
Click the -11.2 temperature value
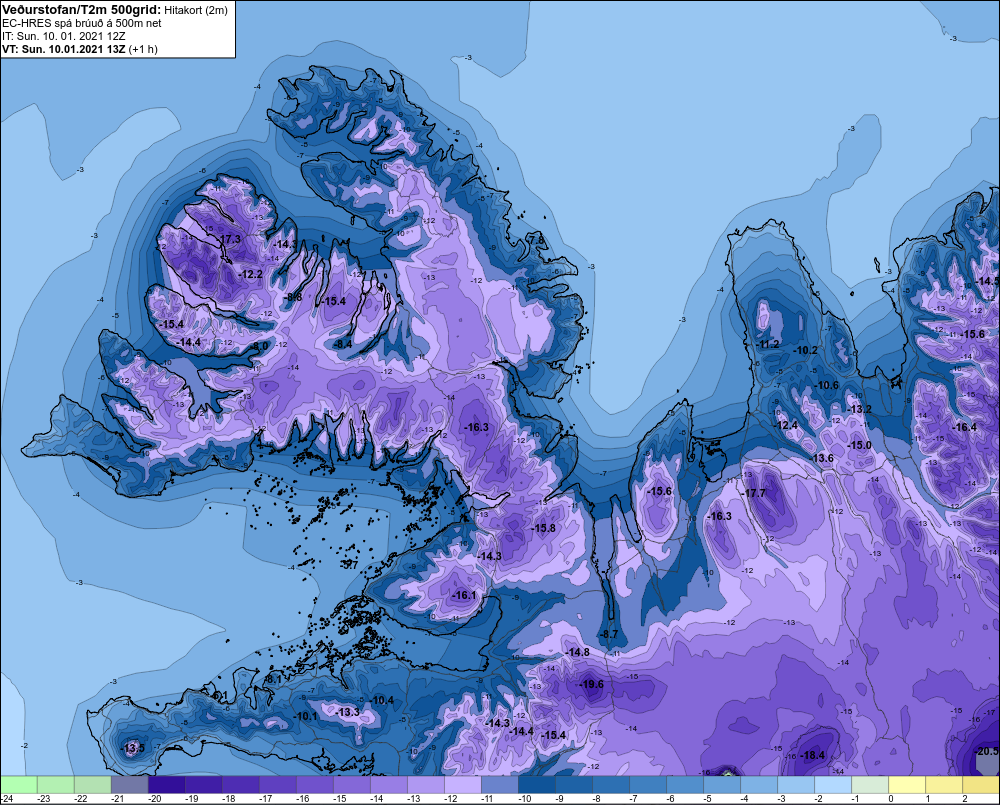[x=768, y=344]
